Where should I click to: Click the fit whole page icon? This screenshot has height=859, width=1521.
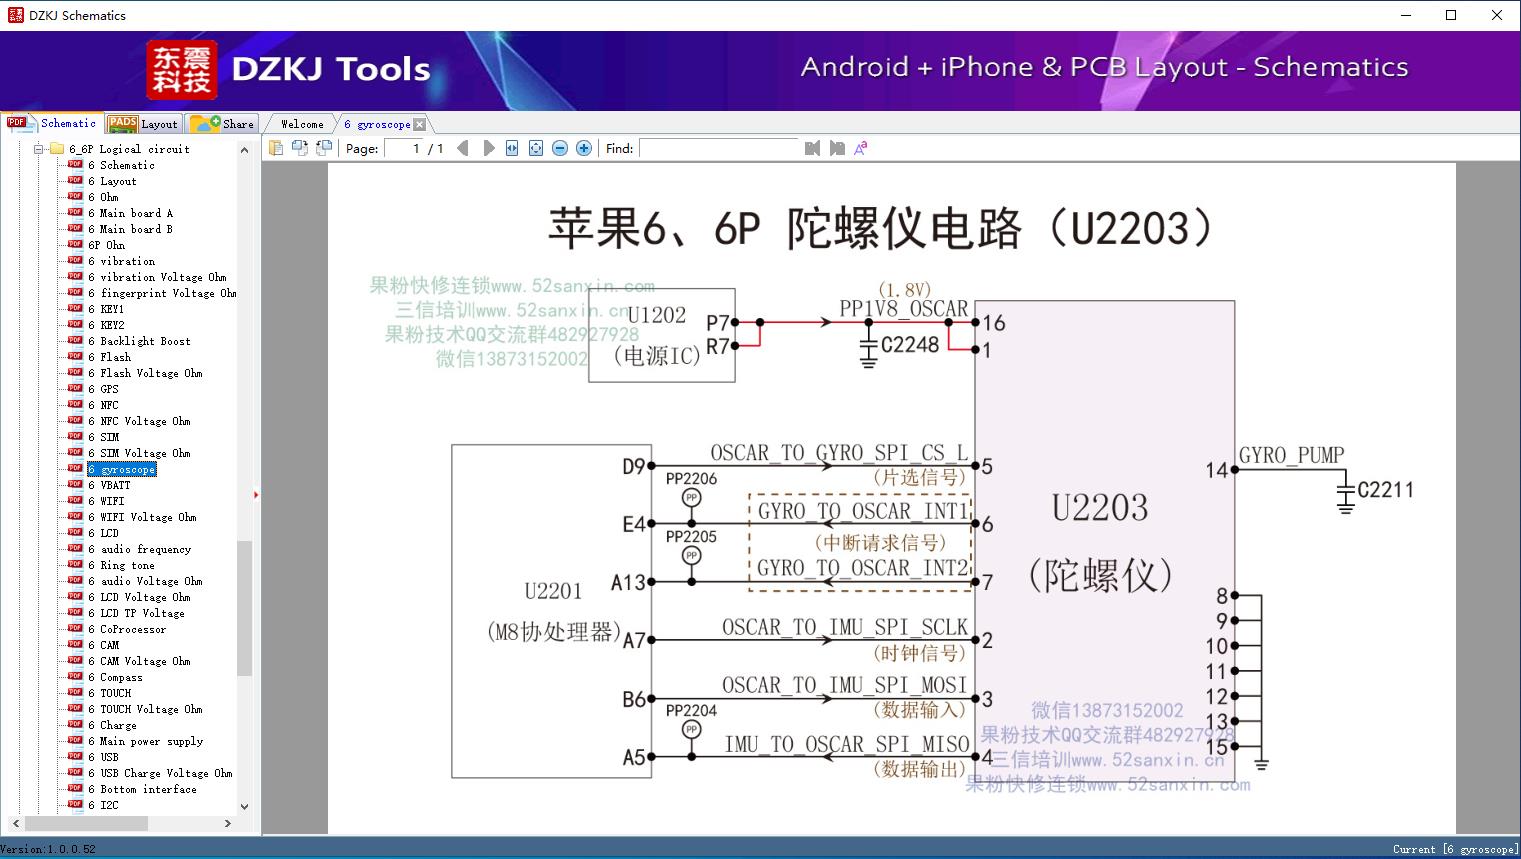[x=536, y=148]
